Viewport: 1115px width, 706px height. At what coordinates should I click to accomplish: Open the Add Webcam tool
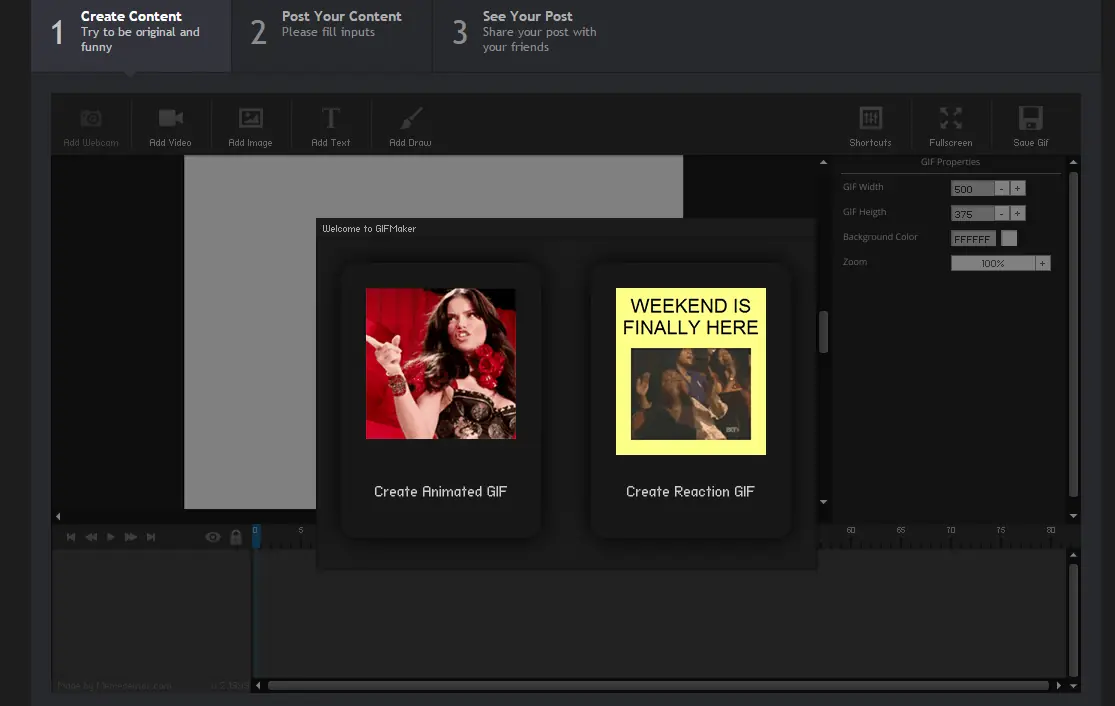91,127
